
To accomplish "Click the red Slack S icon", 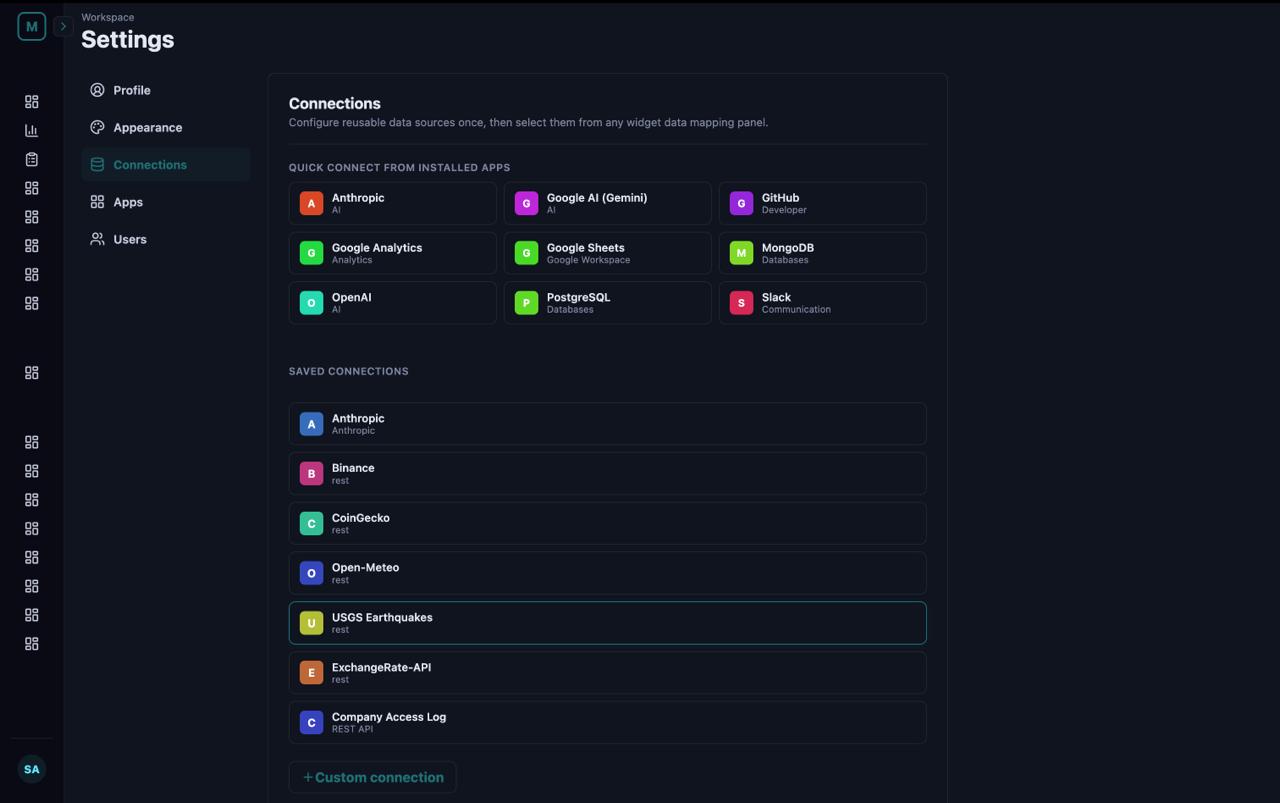I will tap(741, 303).
